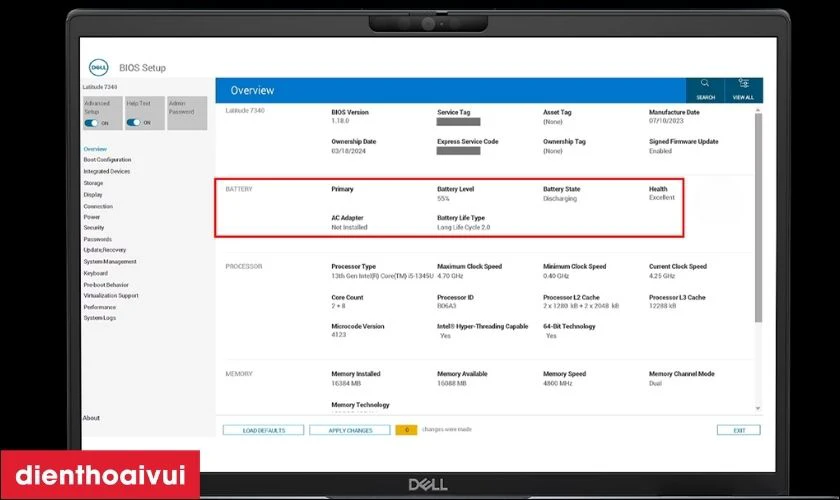Viewport: 840px width, 500px height.
Task: Select the Power settings entry
Action: click(x=91, y=216)
